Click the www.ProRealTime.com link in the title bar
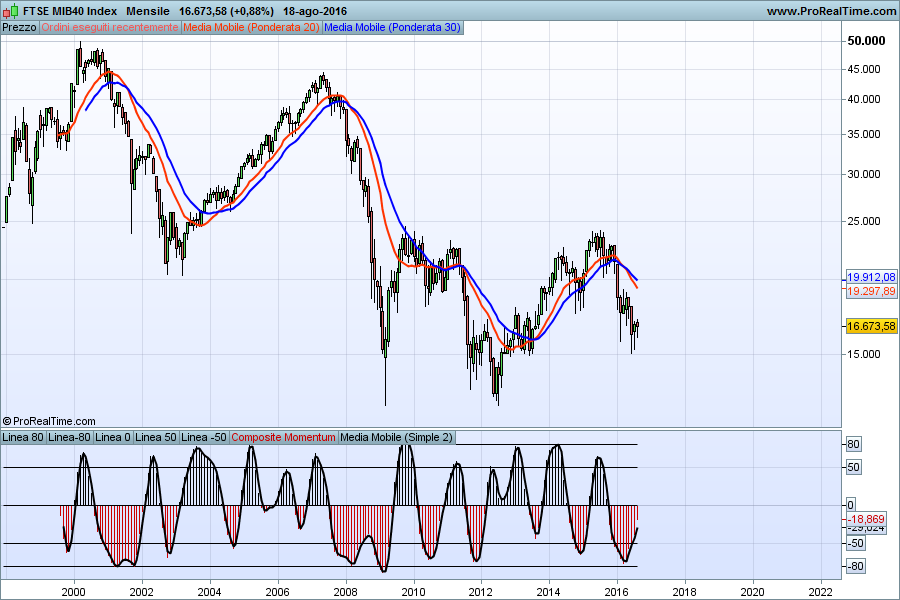This screenshot has width=900, height=600. click(x=831, y=11)
